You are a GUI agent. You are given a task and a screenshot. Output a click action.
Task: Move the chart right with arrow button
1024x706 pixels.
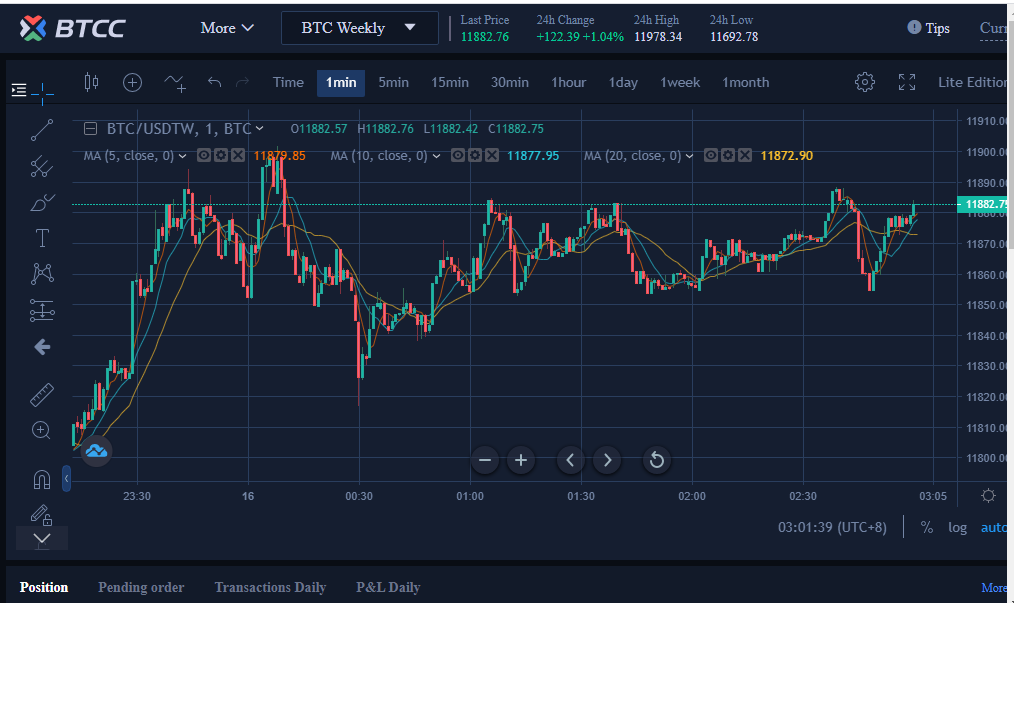607,460
